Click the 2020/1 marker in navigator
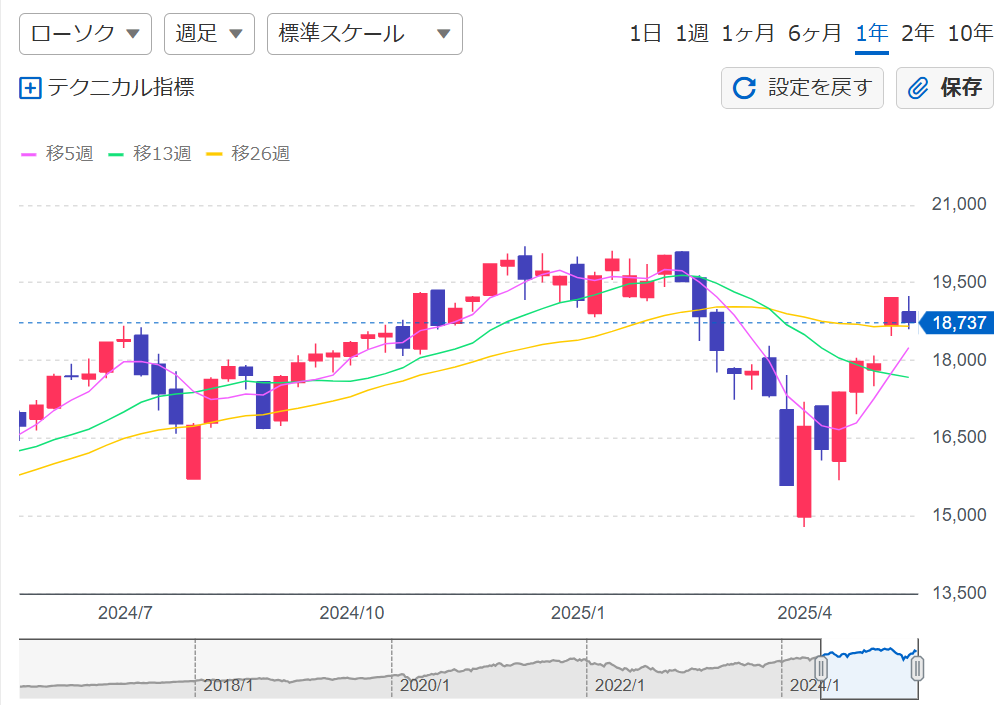This screenshot has height=705, width=1004. coord(425,686)
